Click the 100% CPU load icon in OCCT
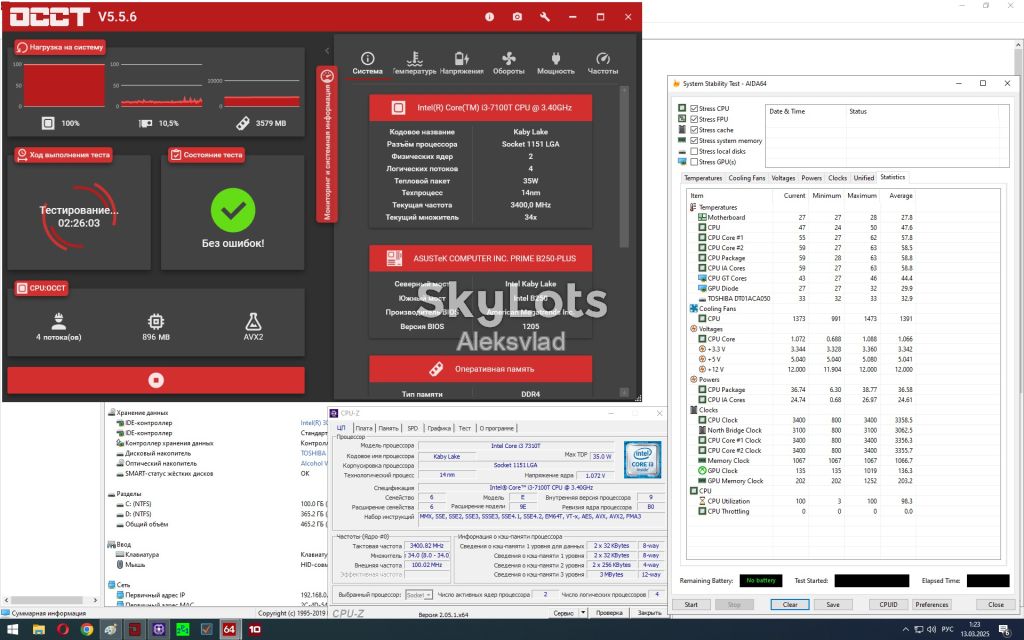1024x640 pixels. point(48,123)
